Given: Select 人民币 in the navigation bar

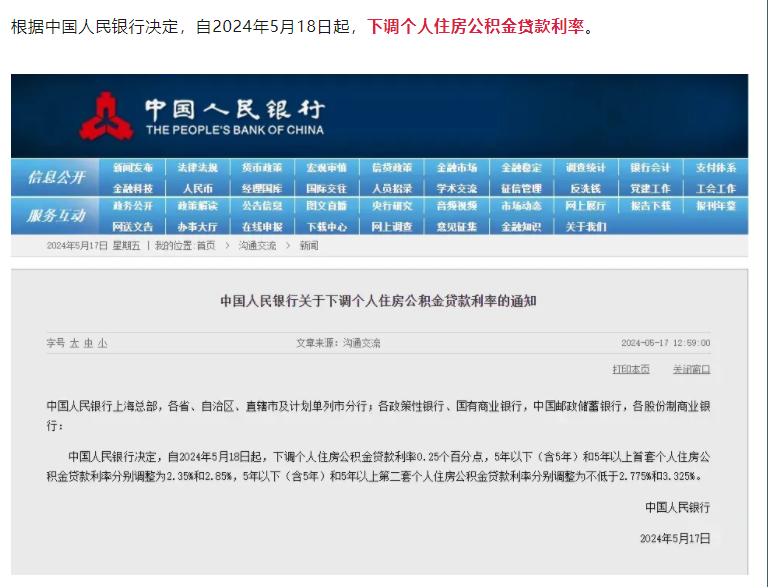Looking at the screenshot, I should (197, 189).
